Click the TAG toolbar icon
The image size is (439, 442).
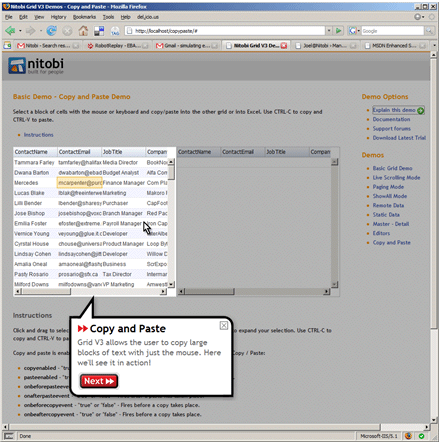(x=115, y=31)
